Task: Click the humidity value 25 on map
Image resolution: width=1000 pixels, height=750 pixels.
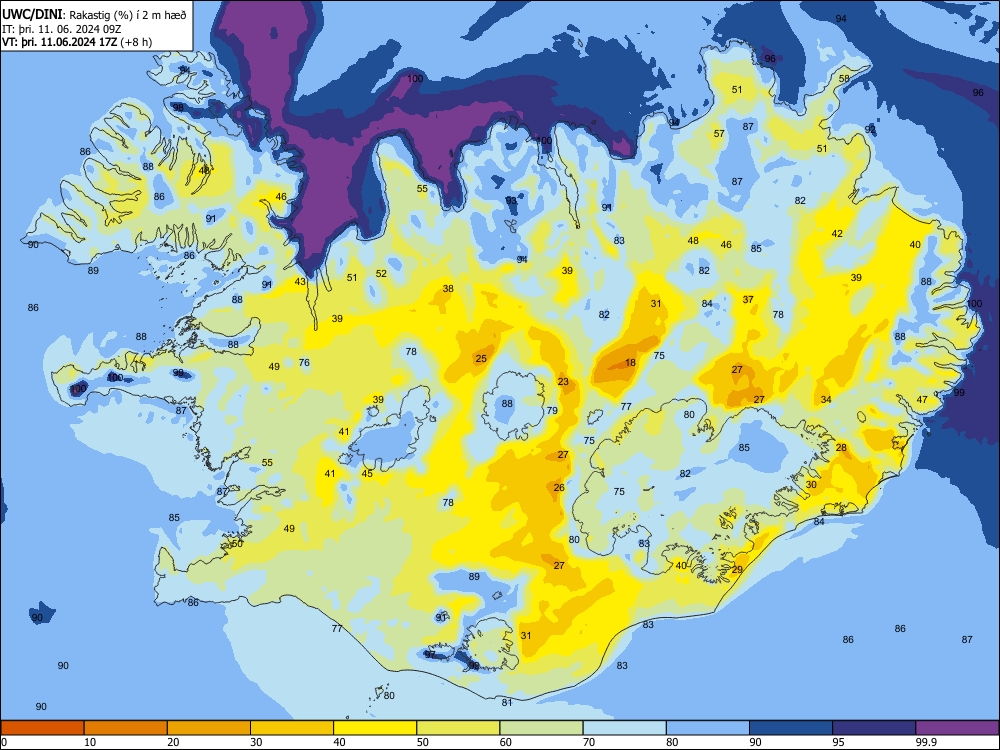Action: tap(481, 359)
